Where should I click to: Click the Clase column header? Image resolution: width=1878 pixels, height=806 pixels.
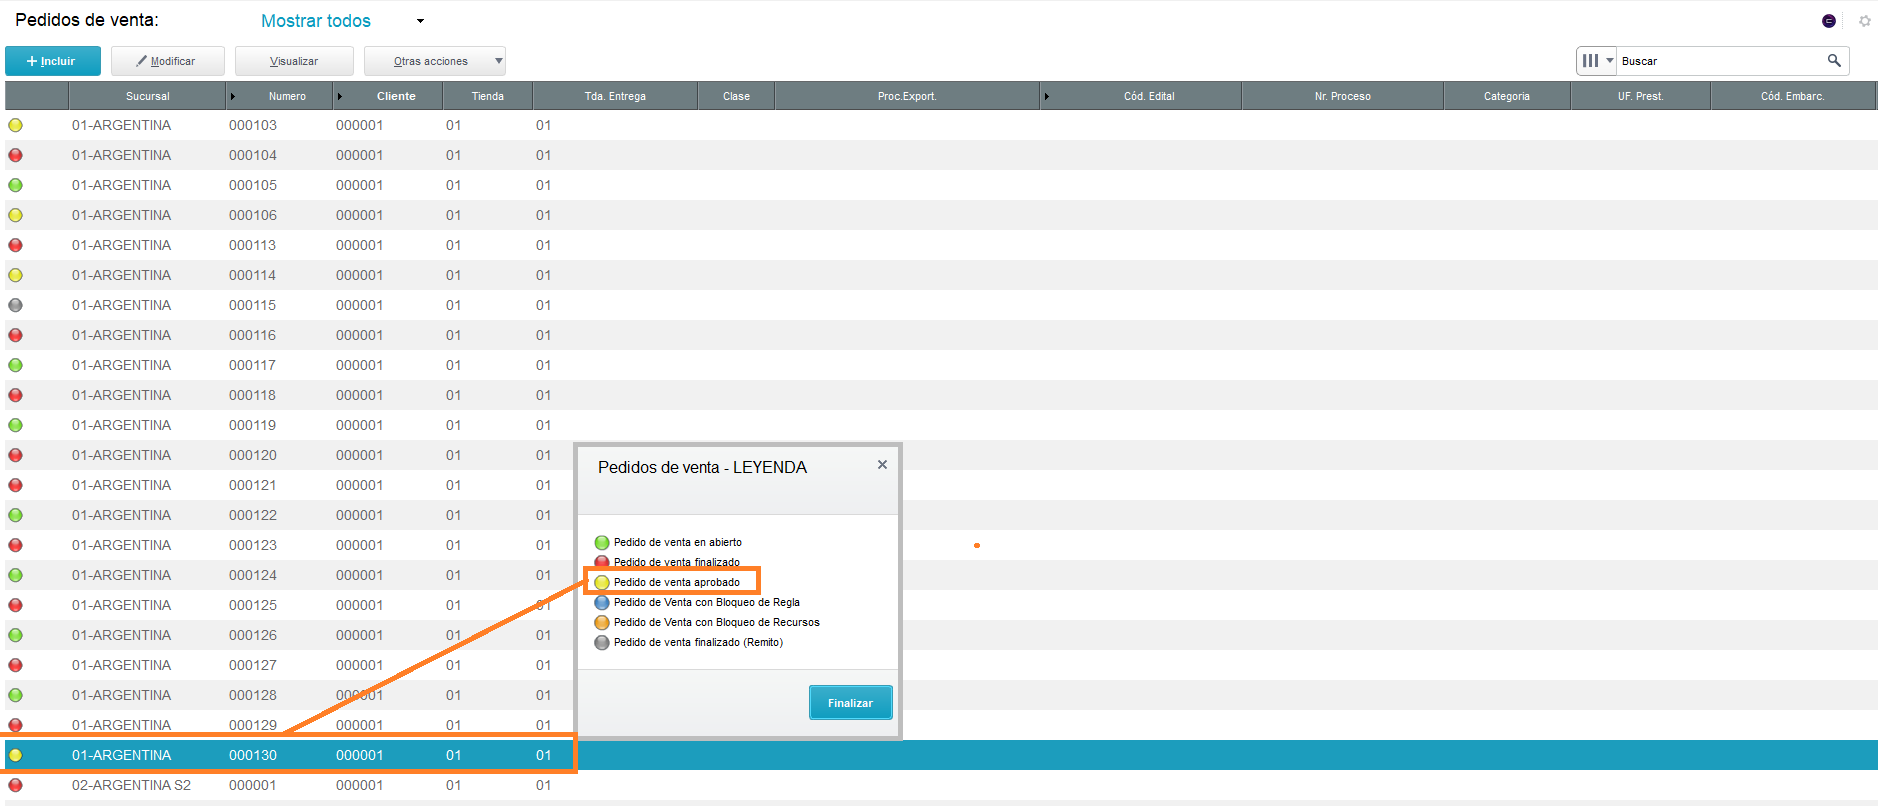click(x=737, y=96)
